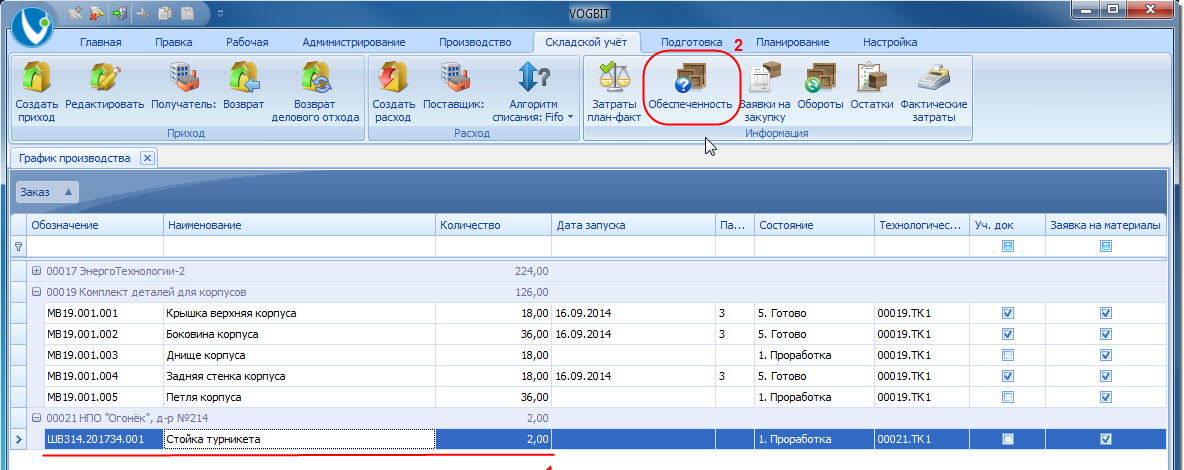Viewport: 1184px width, 470px height.
Task: Expand order 00017 ЭнергоТехнологии-2
Action: 37,271
